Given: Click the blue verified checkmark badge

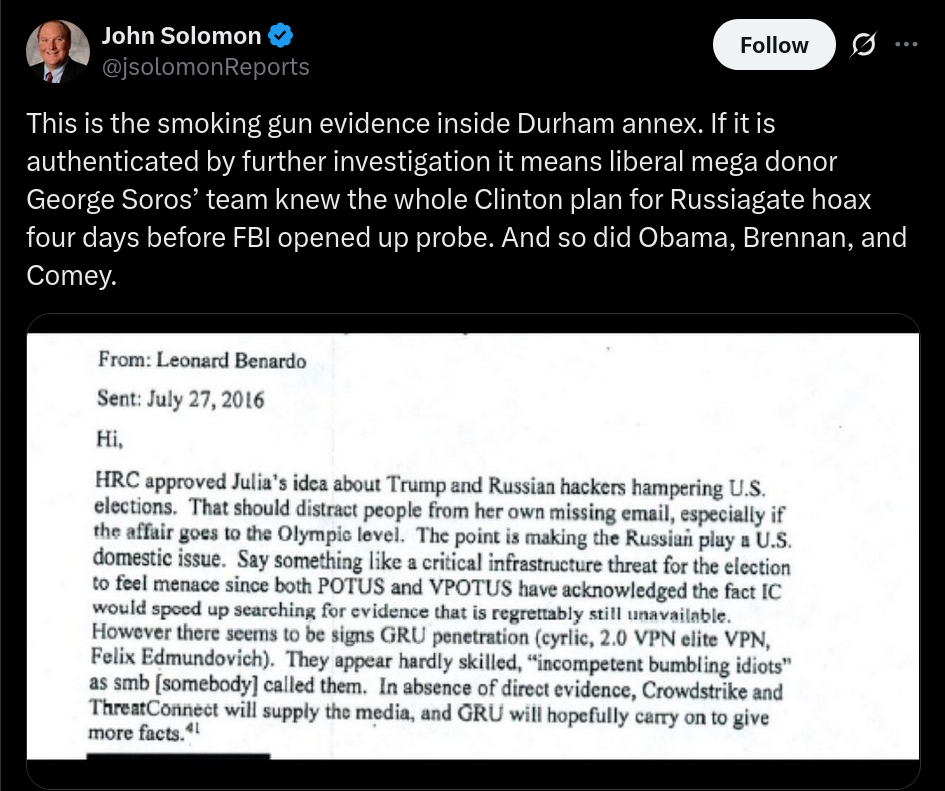Looking at the screenshot, I should click(280, 36).
